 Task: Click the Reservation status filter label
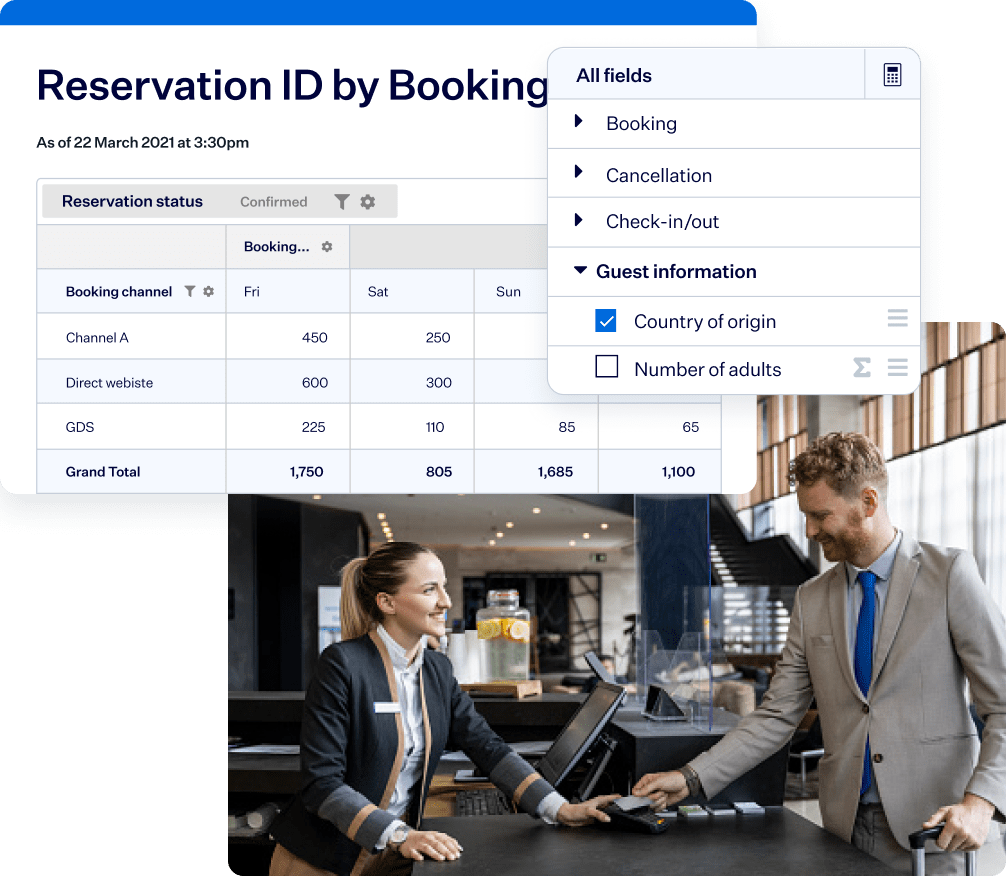(132, 201)
